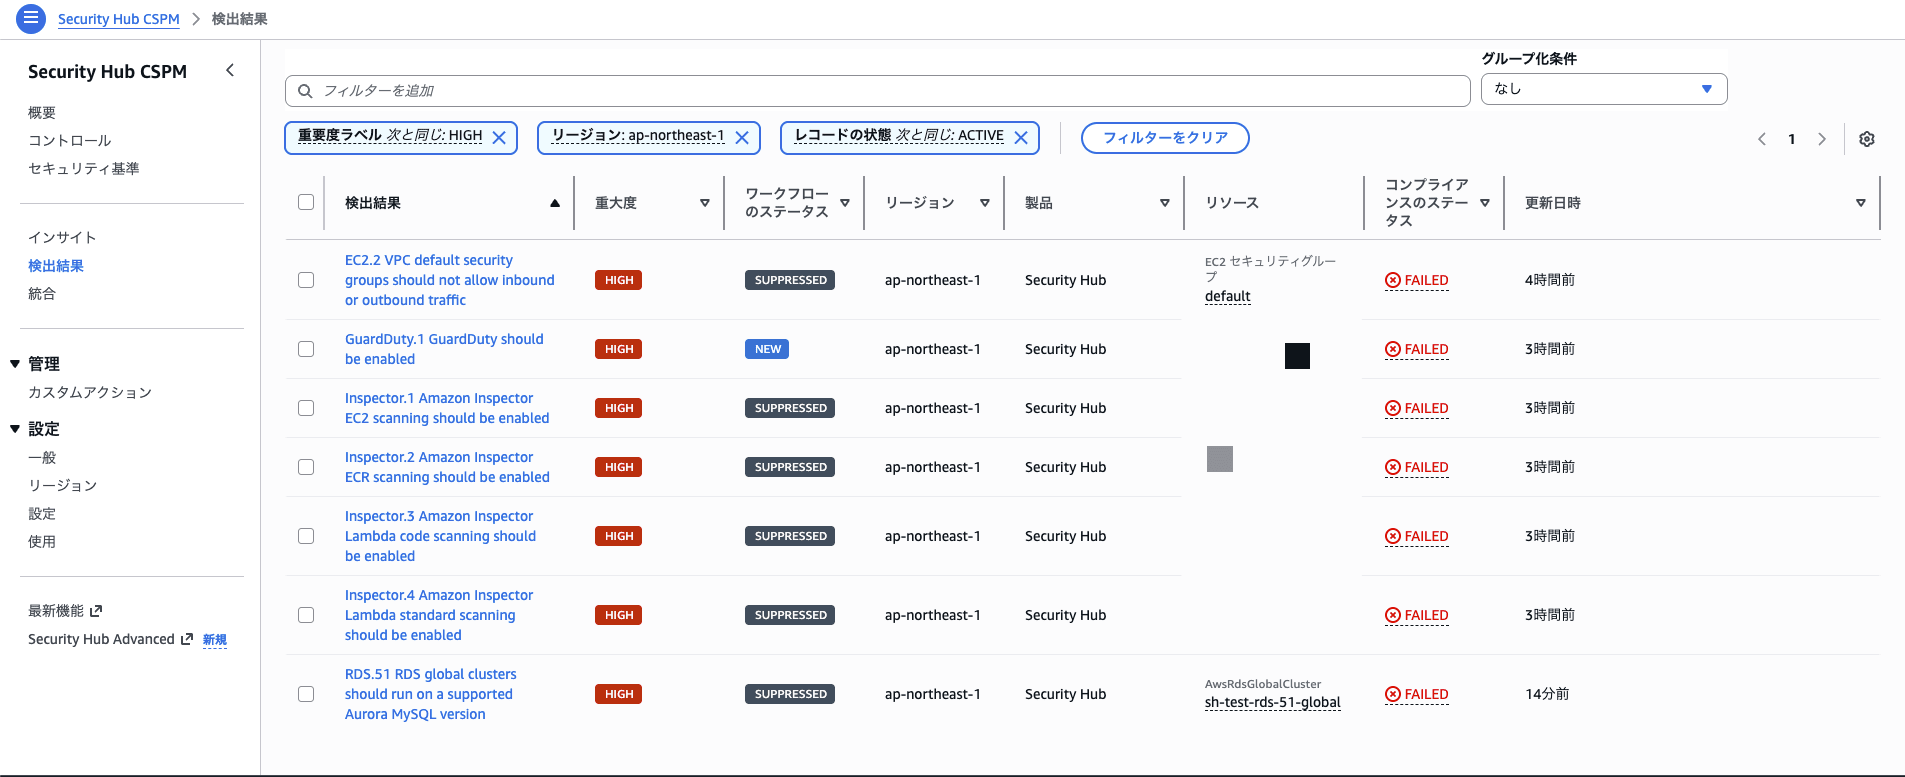Screen dimensions: 1905x777
Task: Check the GuardDuty.1 finding row
Action: click(x=306, y=349)
